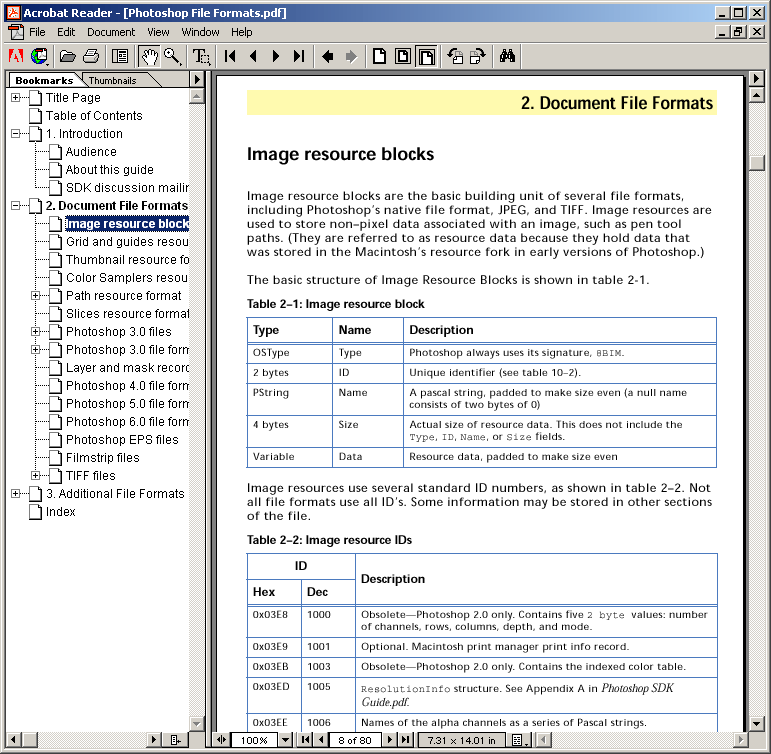Viewport: 771px width, 754px height.
Task: Select the Hand tool
Action: 149,57
